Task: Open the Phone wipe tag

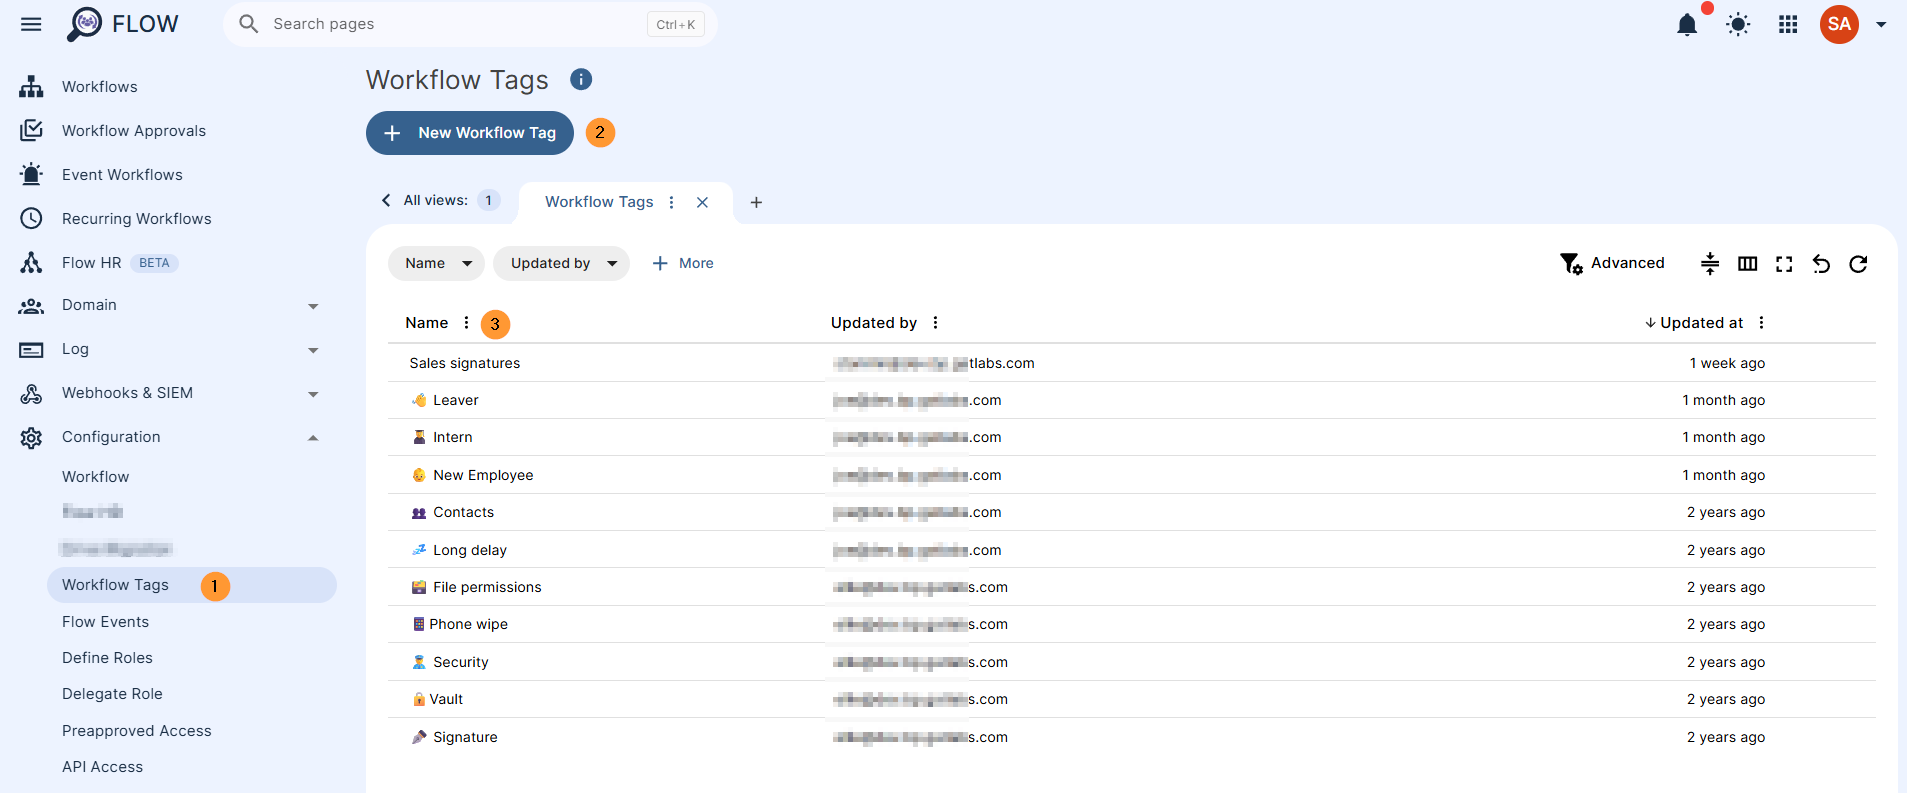Action: tap(1131, 624)
